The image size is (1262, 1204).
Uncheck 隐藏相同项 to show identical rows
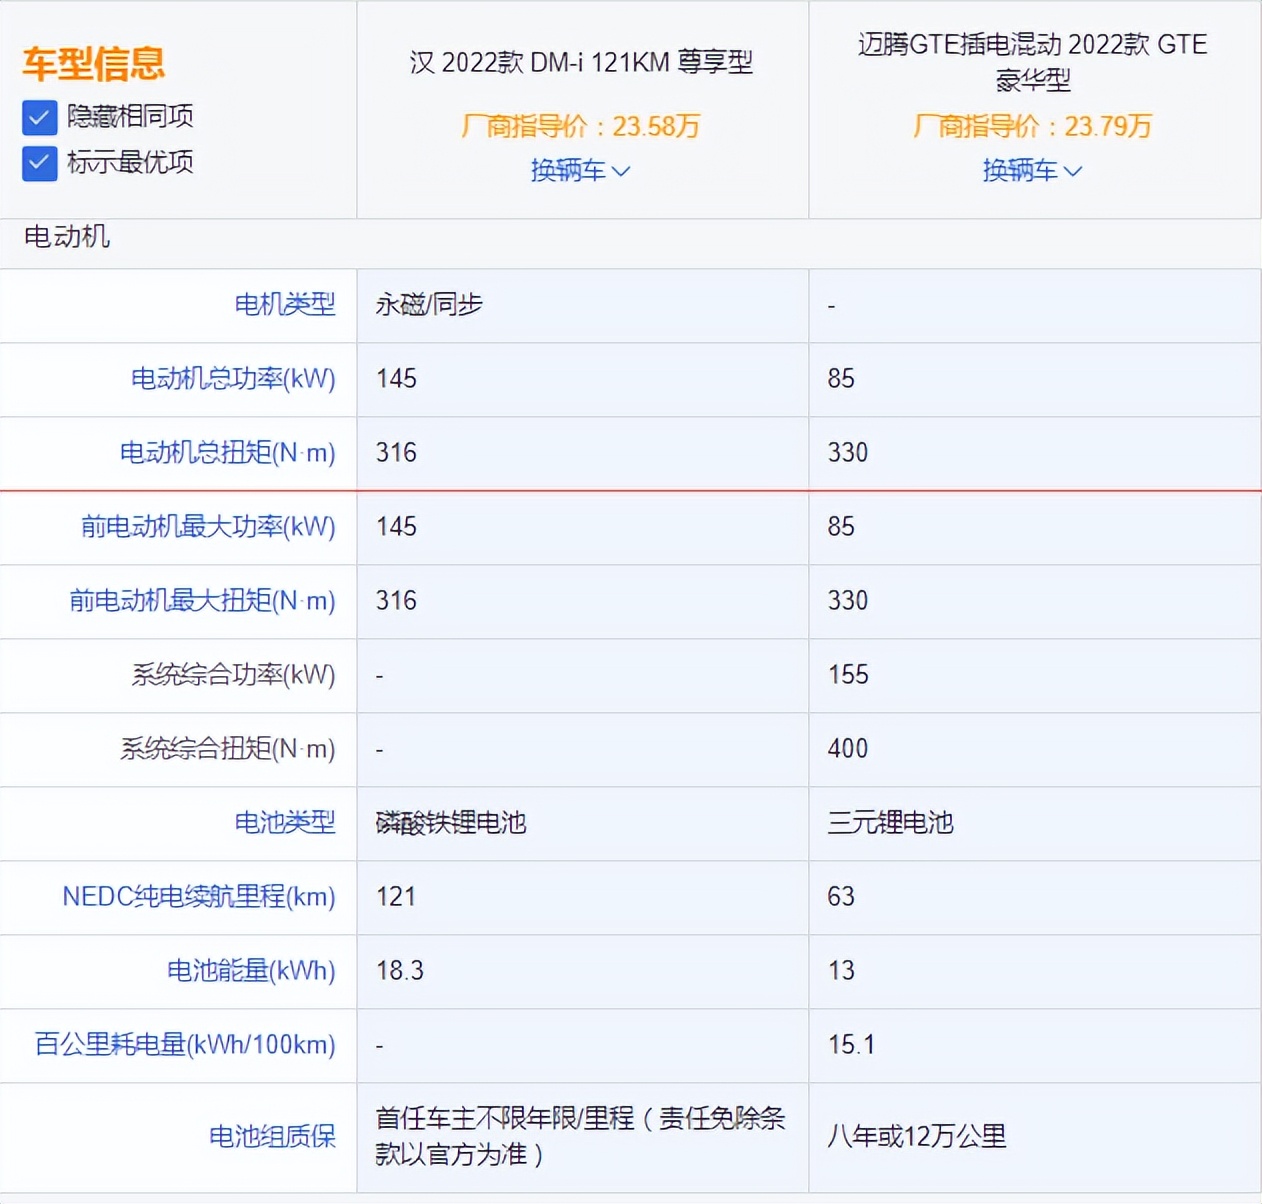pyautogui.click(x=38, y=117)
